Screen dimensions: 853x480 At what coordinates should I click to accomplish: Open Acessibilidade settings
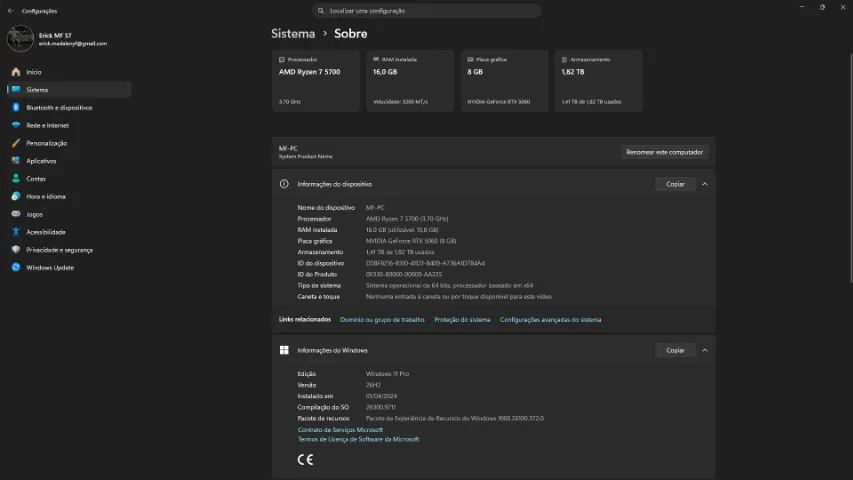pos(69,232)
